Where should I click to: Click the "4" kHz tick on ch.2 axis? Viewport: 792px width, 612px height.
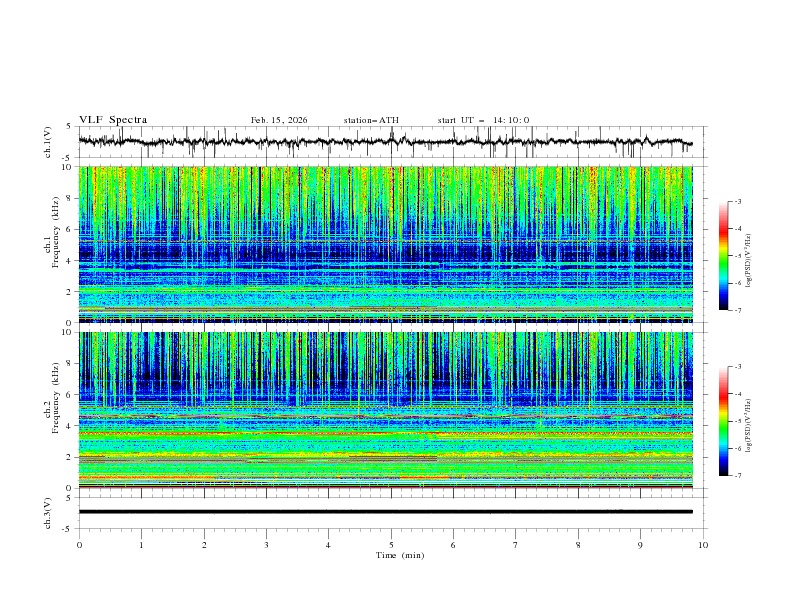pos(70,426)
